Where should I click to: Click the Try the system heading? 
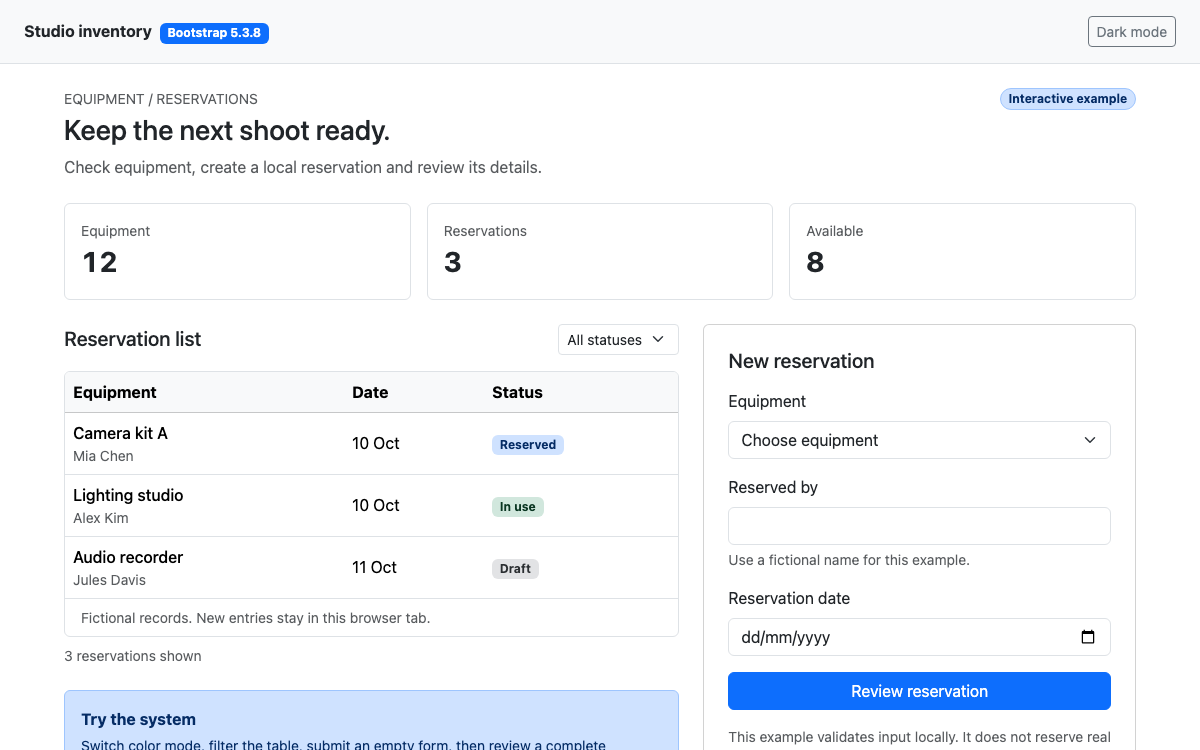click(x=138, y=719)
